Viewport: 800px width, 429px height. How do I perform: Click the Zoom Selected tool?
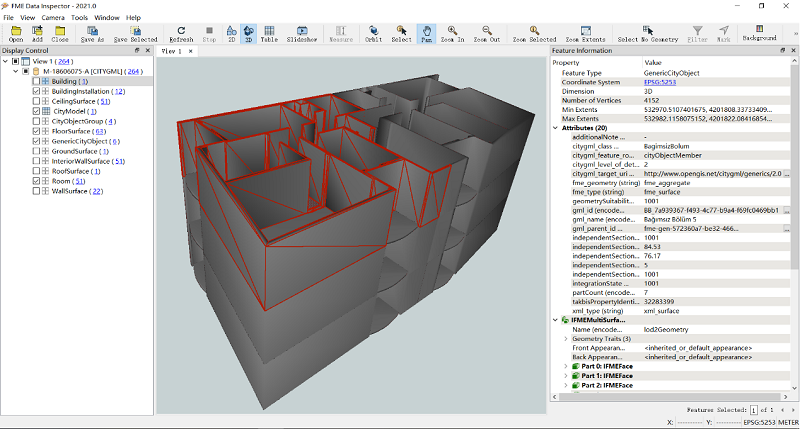click(534, 34)
